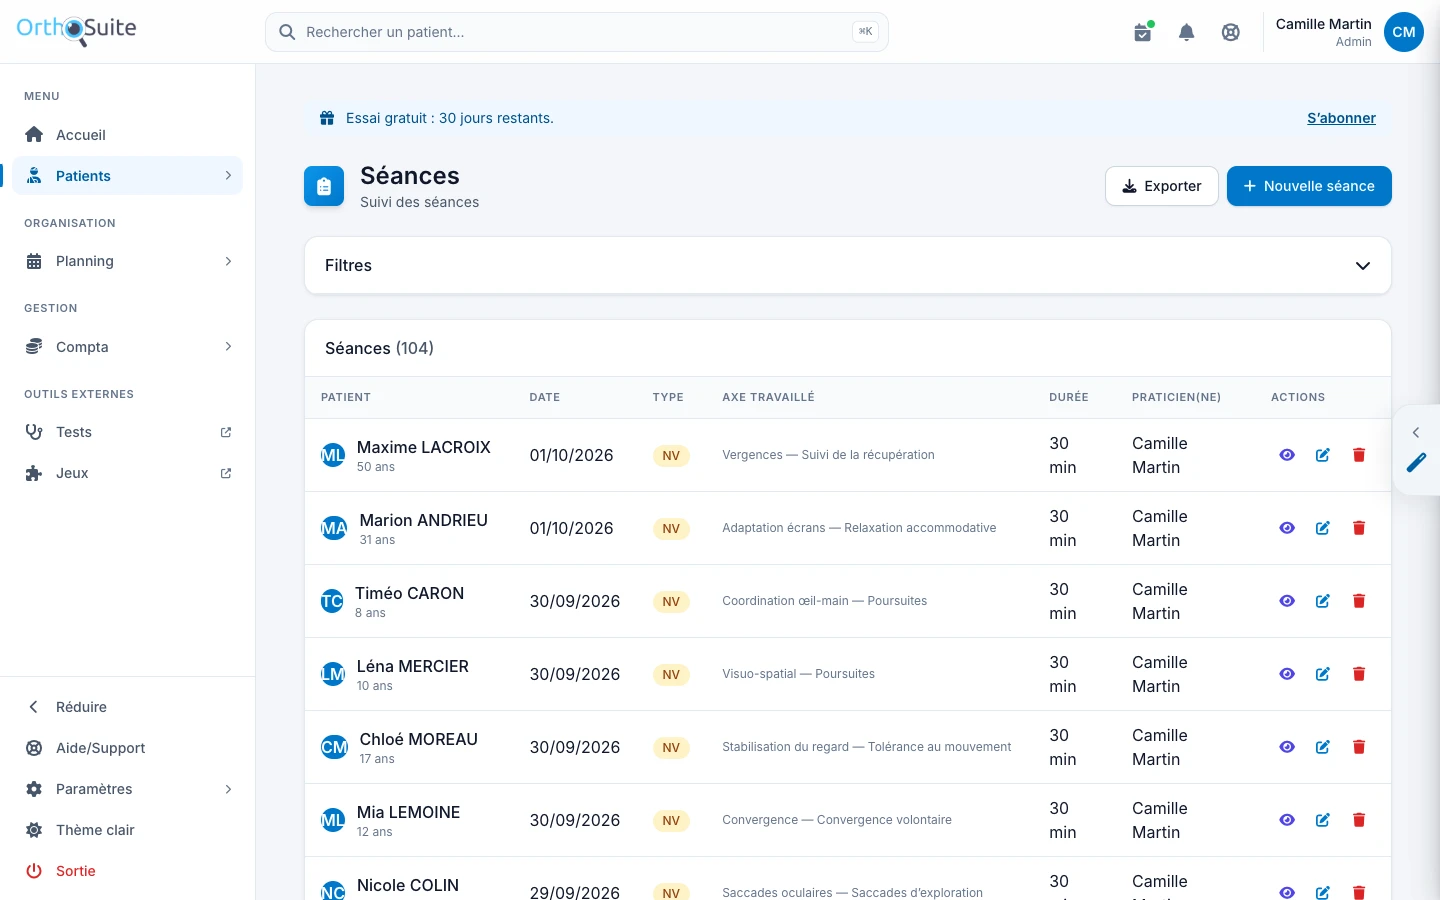Image resolution: width=1440 pixels, height=900 pixels.
Task: Open Tests external tool
Action: pos(128,432)
